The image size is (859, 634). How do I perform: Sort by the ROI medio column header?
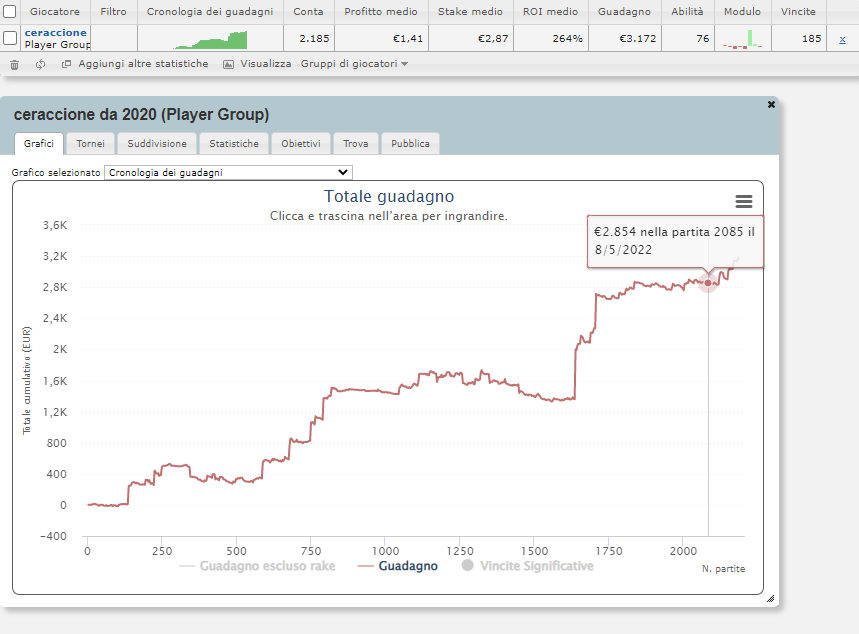pyautogui.click(x=550, y=12)
